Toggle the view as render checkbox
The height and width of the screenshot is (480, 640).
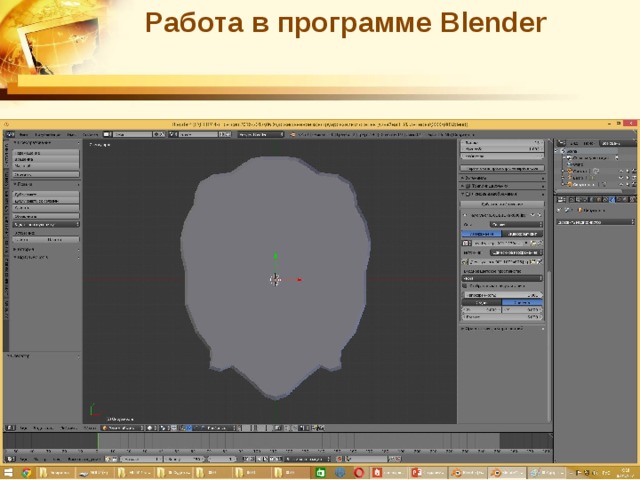465,286
